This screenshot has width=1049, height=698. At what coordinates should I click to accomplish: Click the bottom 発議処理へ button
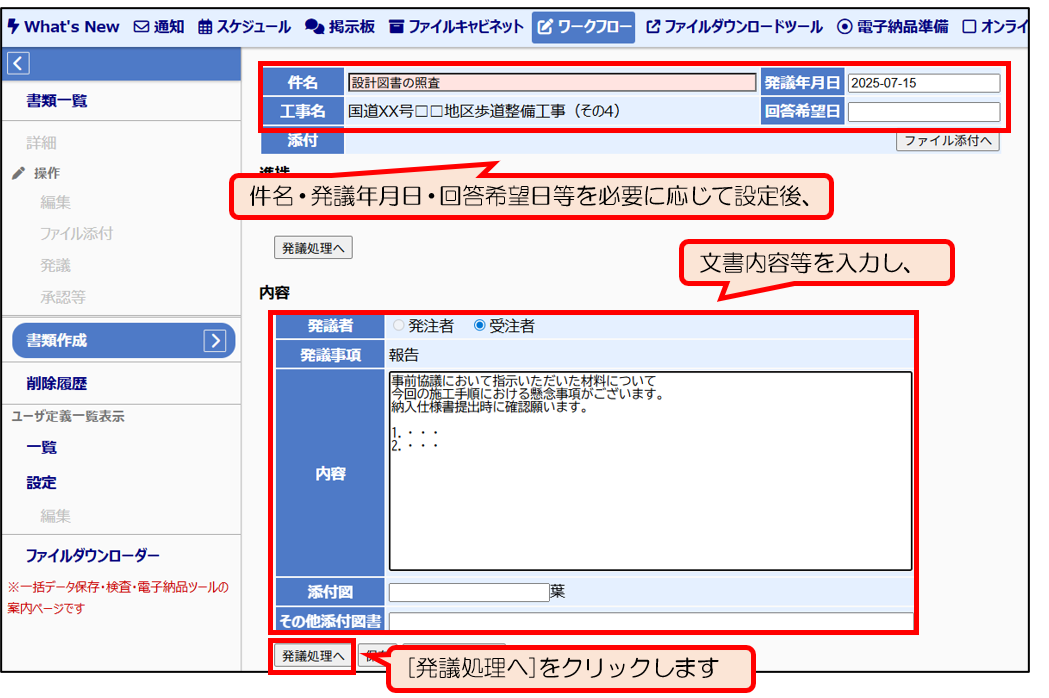click(x=312, y=656)
